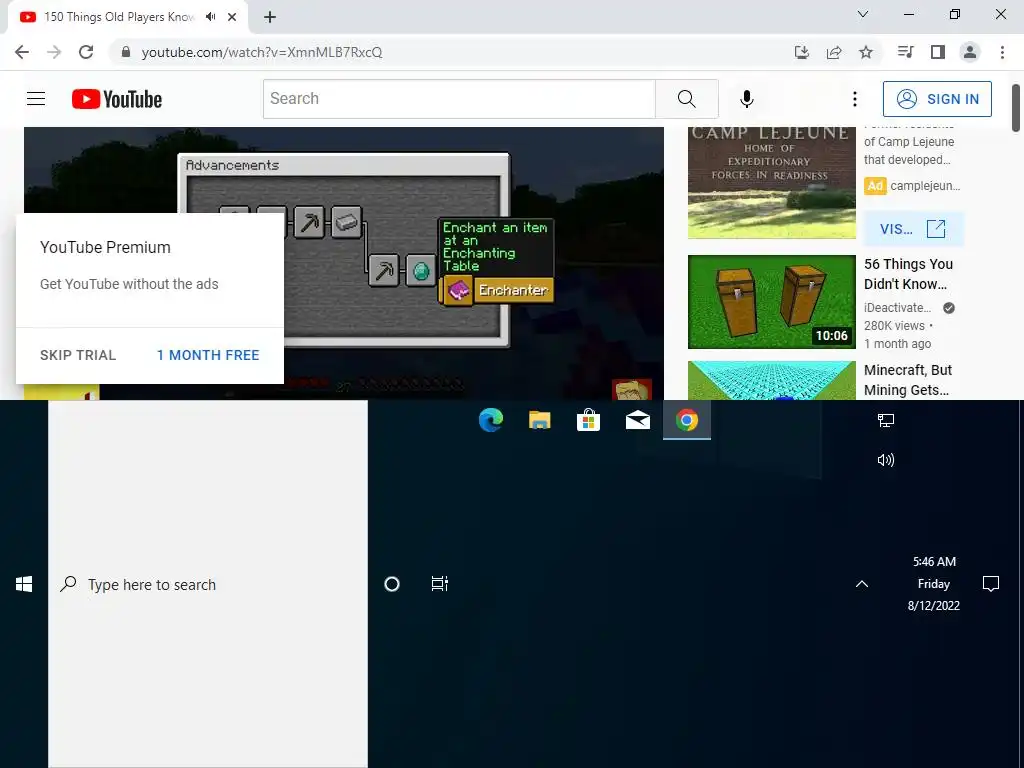Open Windows Start menu
Image resolution: width=1024 pixels, height=768 pixels.
24,584
